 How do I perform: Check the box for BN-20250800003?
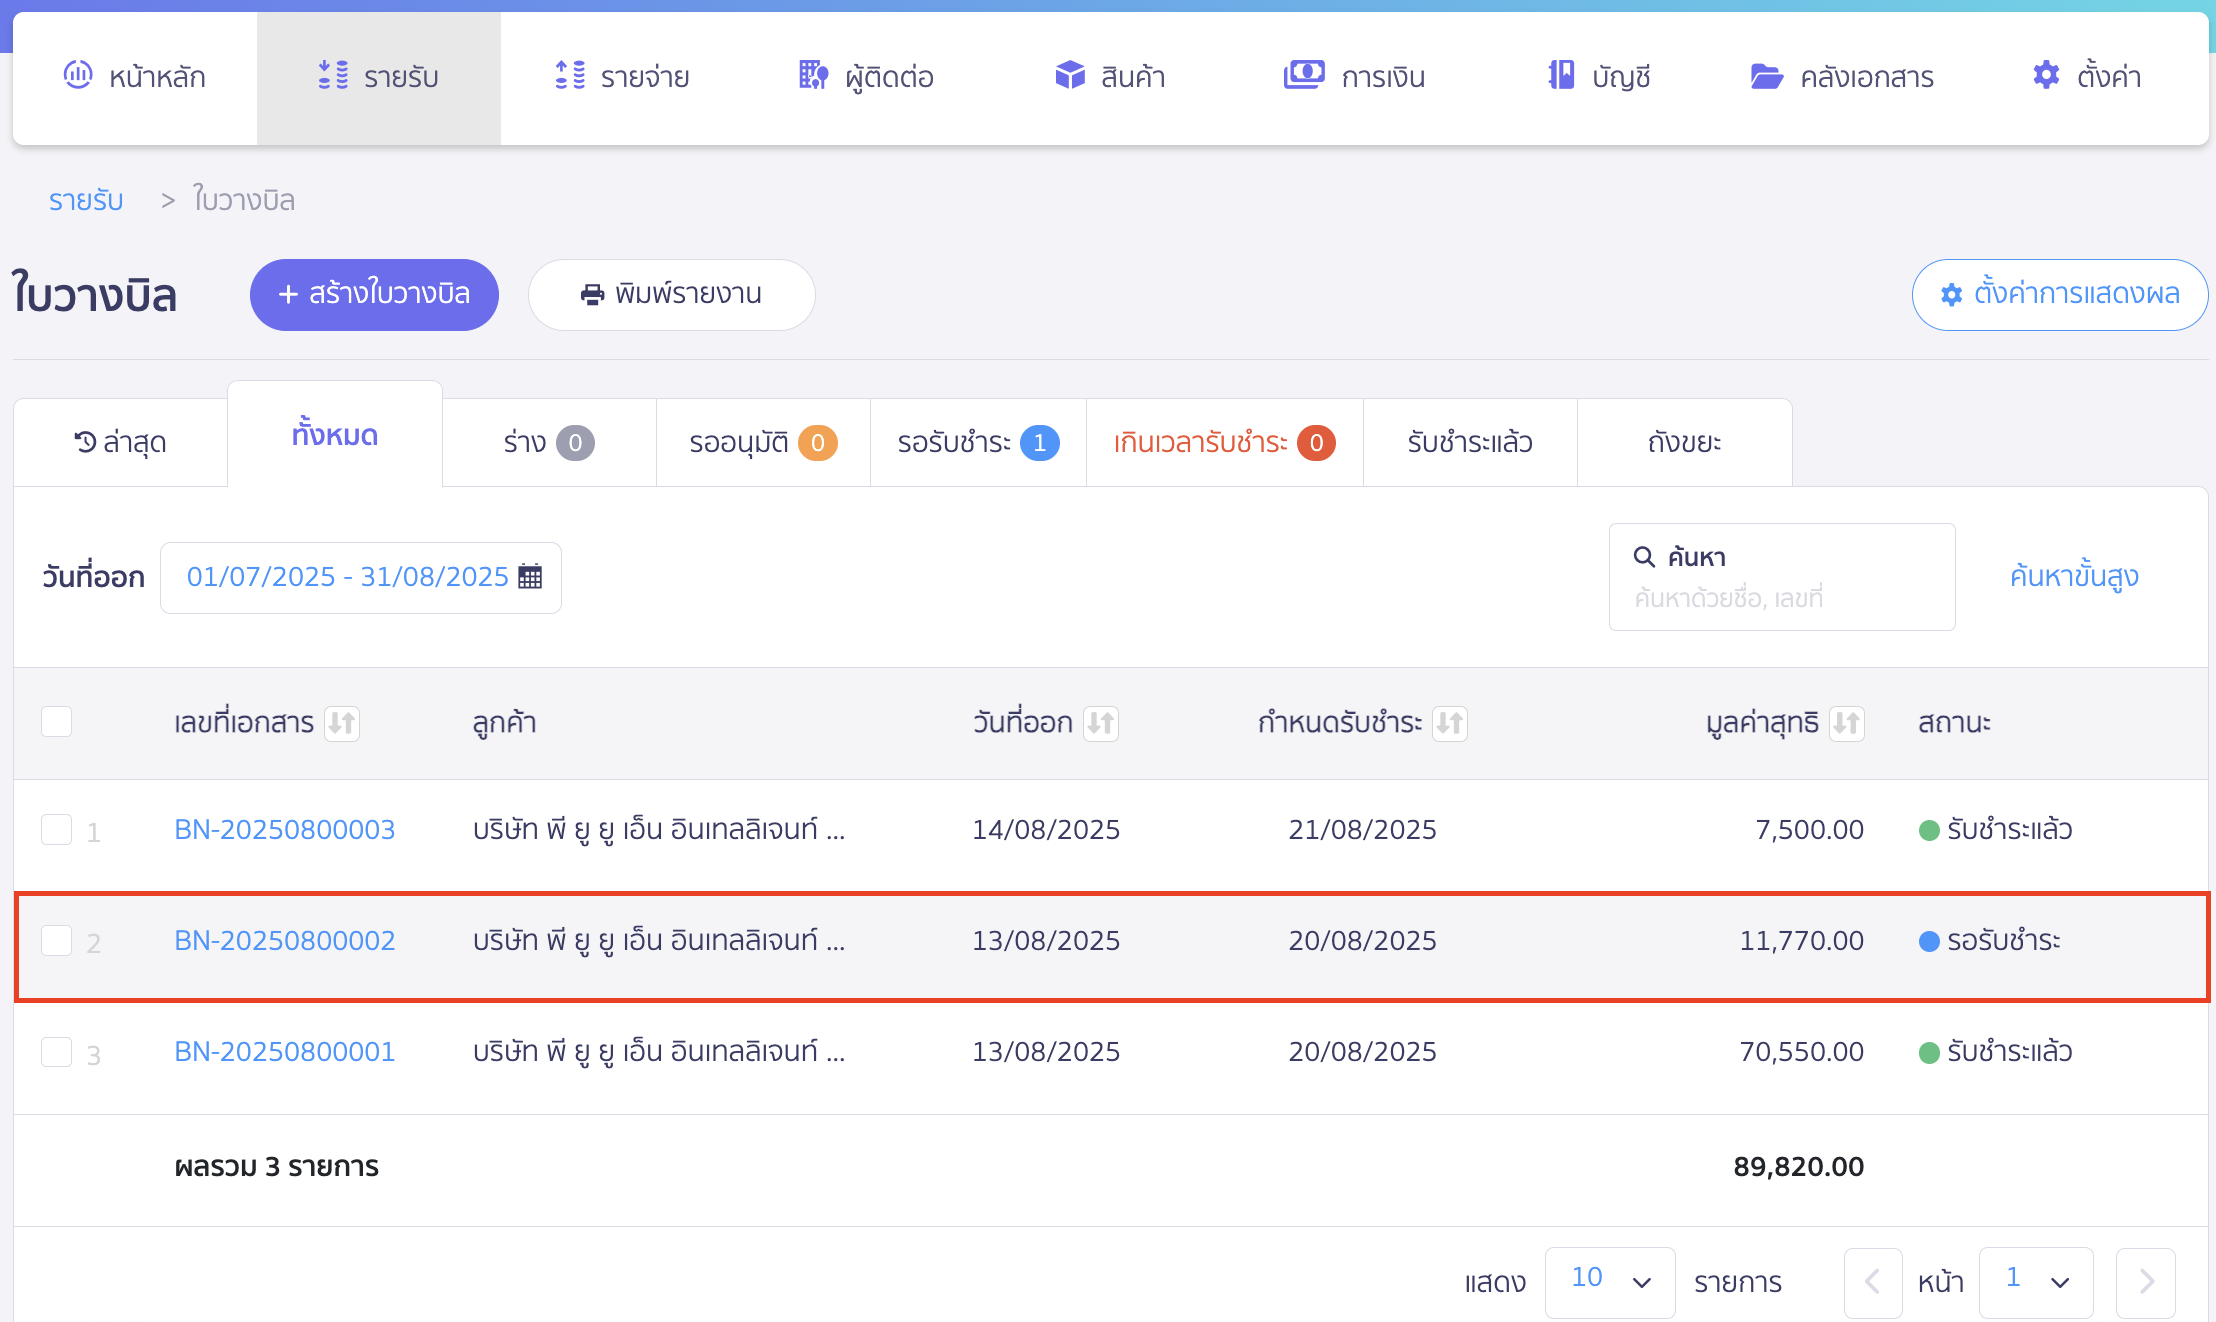(x=57, y=830)
